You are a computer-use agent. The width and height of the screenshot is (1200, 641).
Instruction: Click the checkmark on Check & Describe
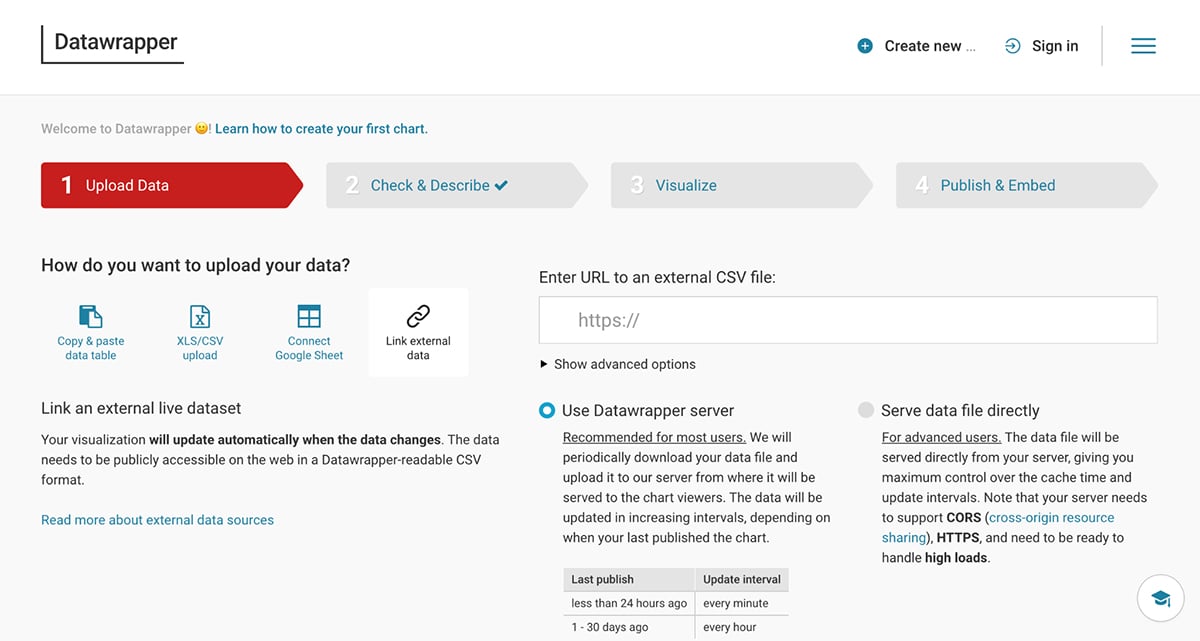[x=502, y=185]
